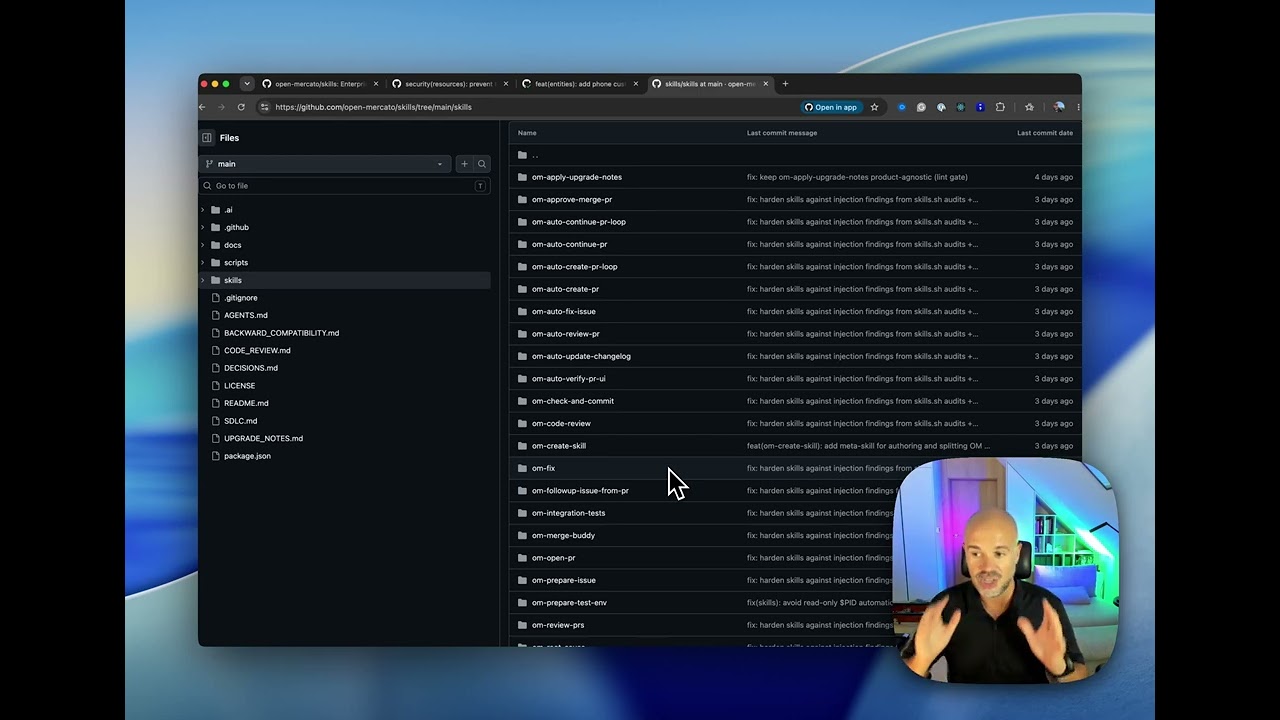Close the security(resources) tab
1280x720 pixels.
pos(506,84)
